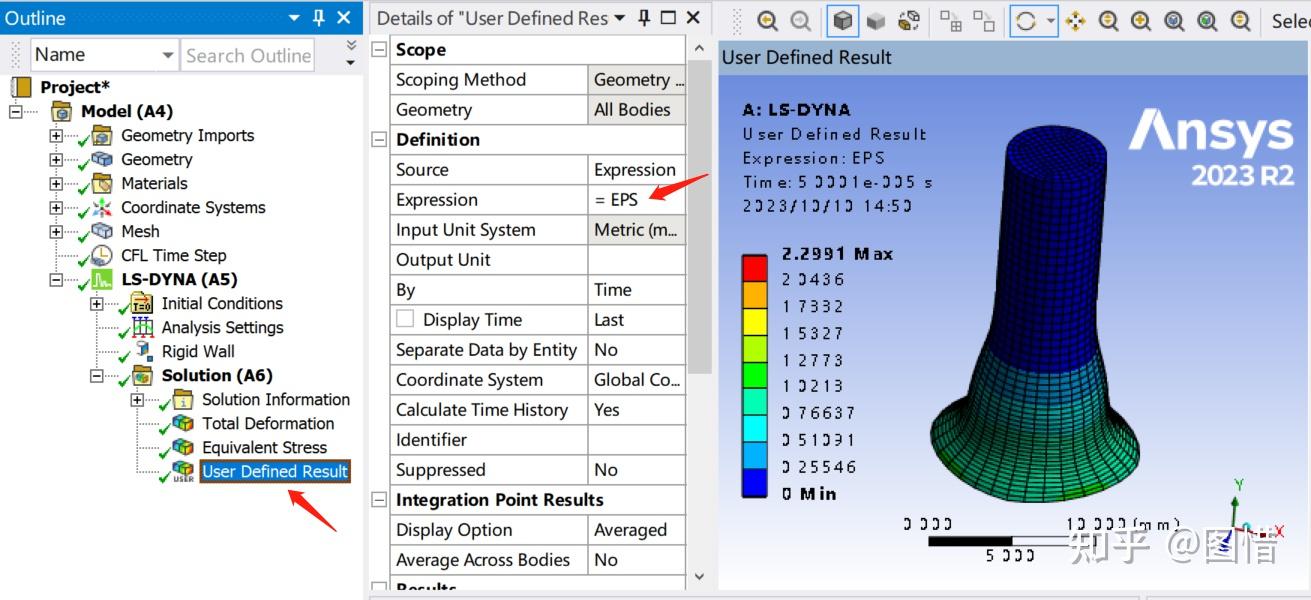
Task: Click the previous view icon in graphics toolbar
Action: pos(767,20)
